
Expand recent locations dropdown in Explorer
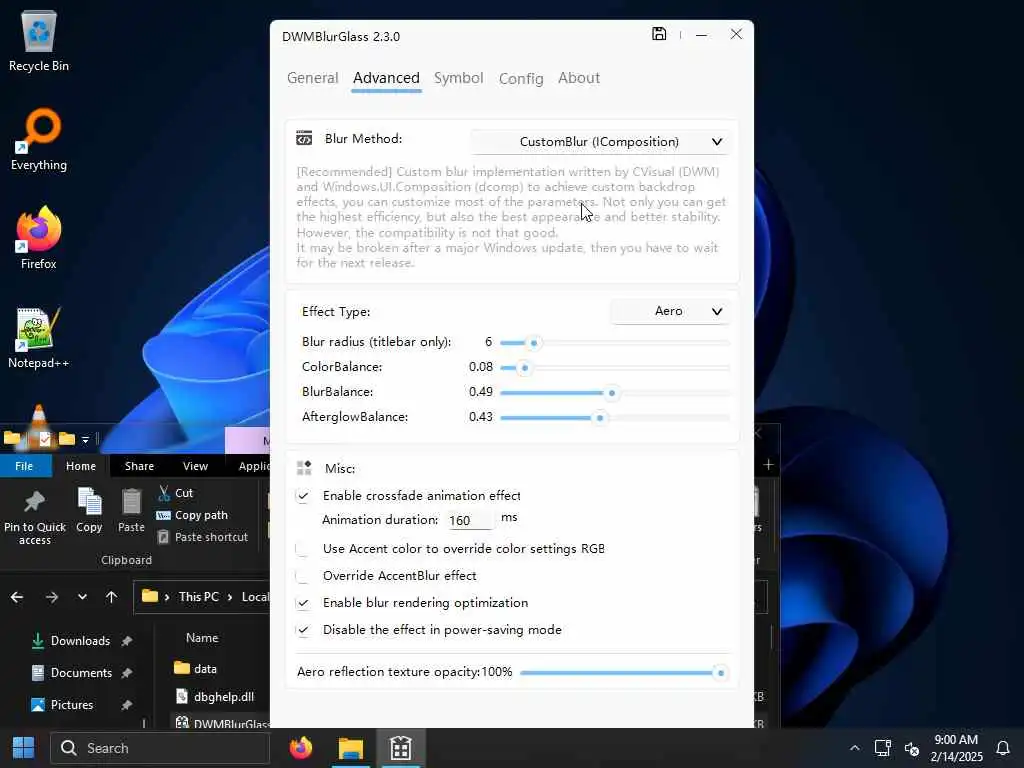82,597
